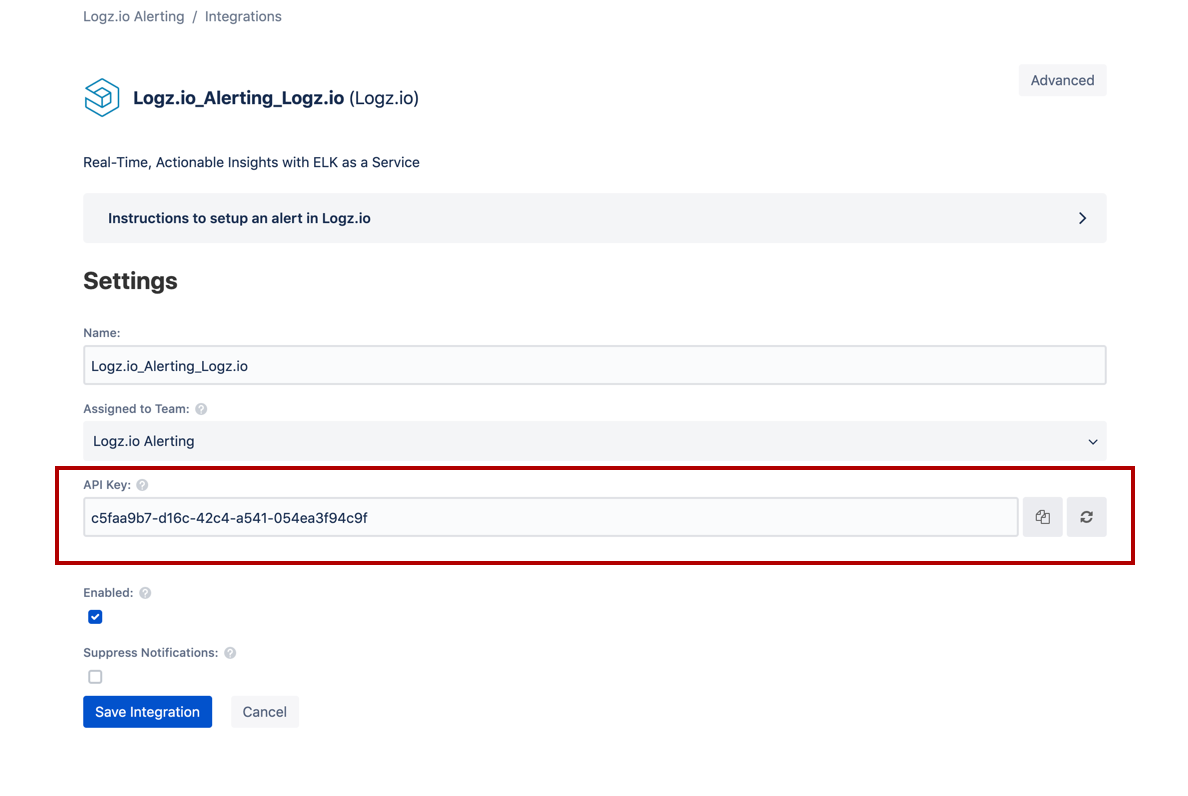Screen dimensions: 1188x796
Task: Uncheck the Enabled checkbox
Action: click(x=95, y=617)
